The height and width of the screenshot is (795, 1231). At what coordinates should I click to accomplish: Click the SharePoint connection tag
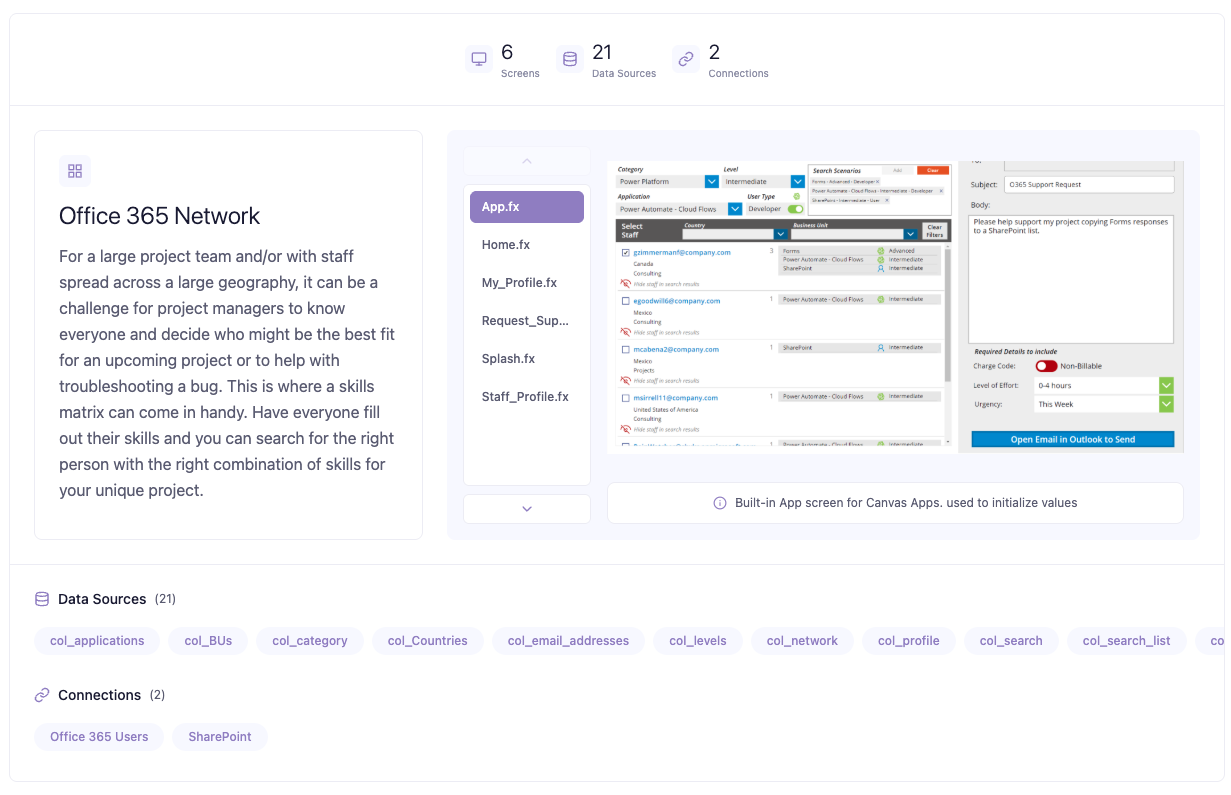[220, 737]
